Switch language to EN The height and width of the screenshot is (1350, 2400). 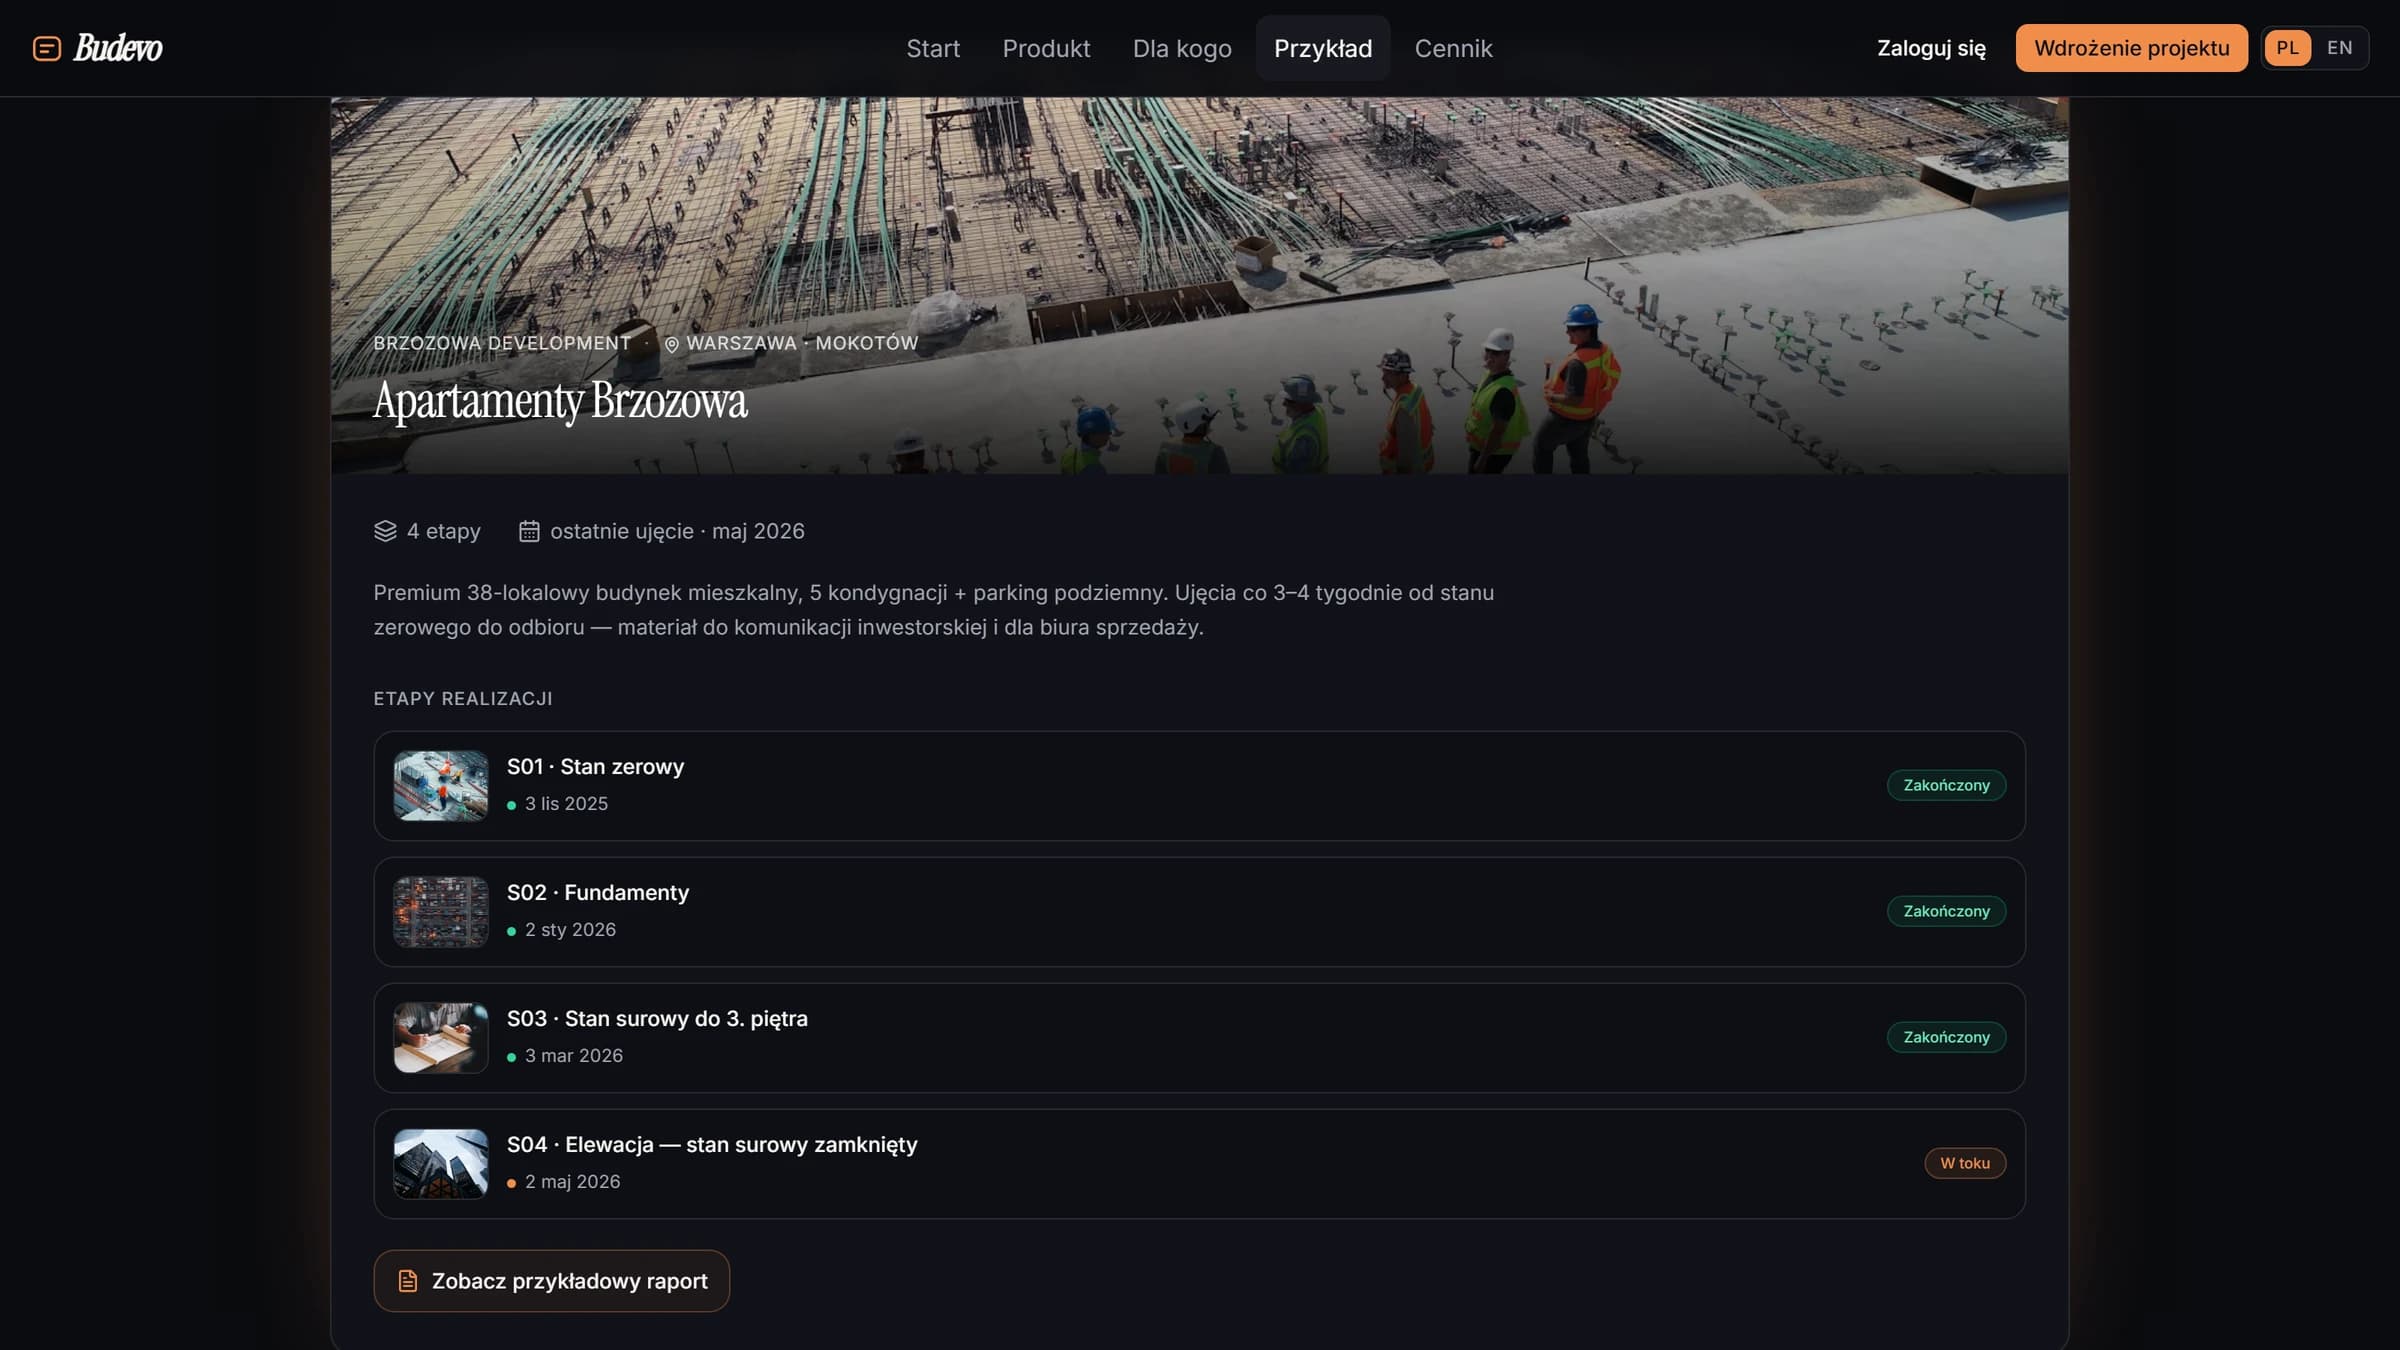point(2339,48)
